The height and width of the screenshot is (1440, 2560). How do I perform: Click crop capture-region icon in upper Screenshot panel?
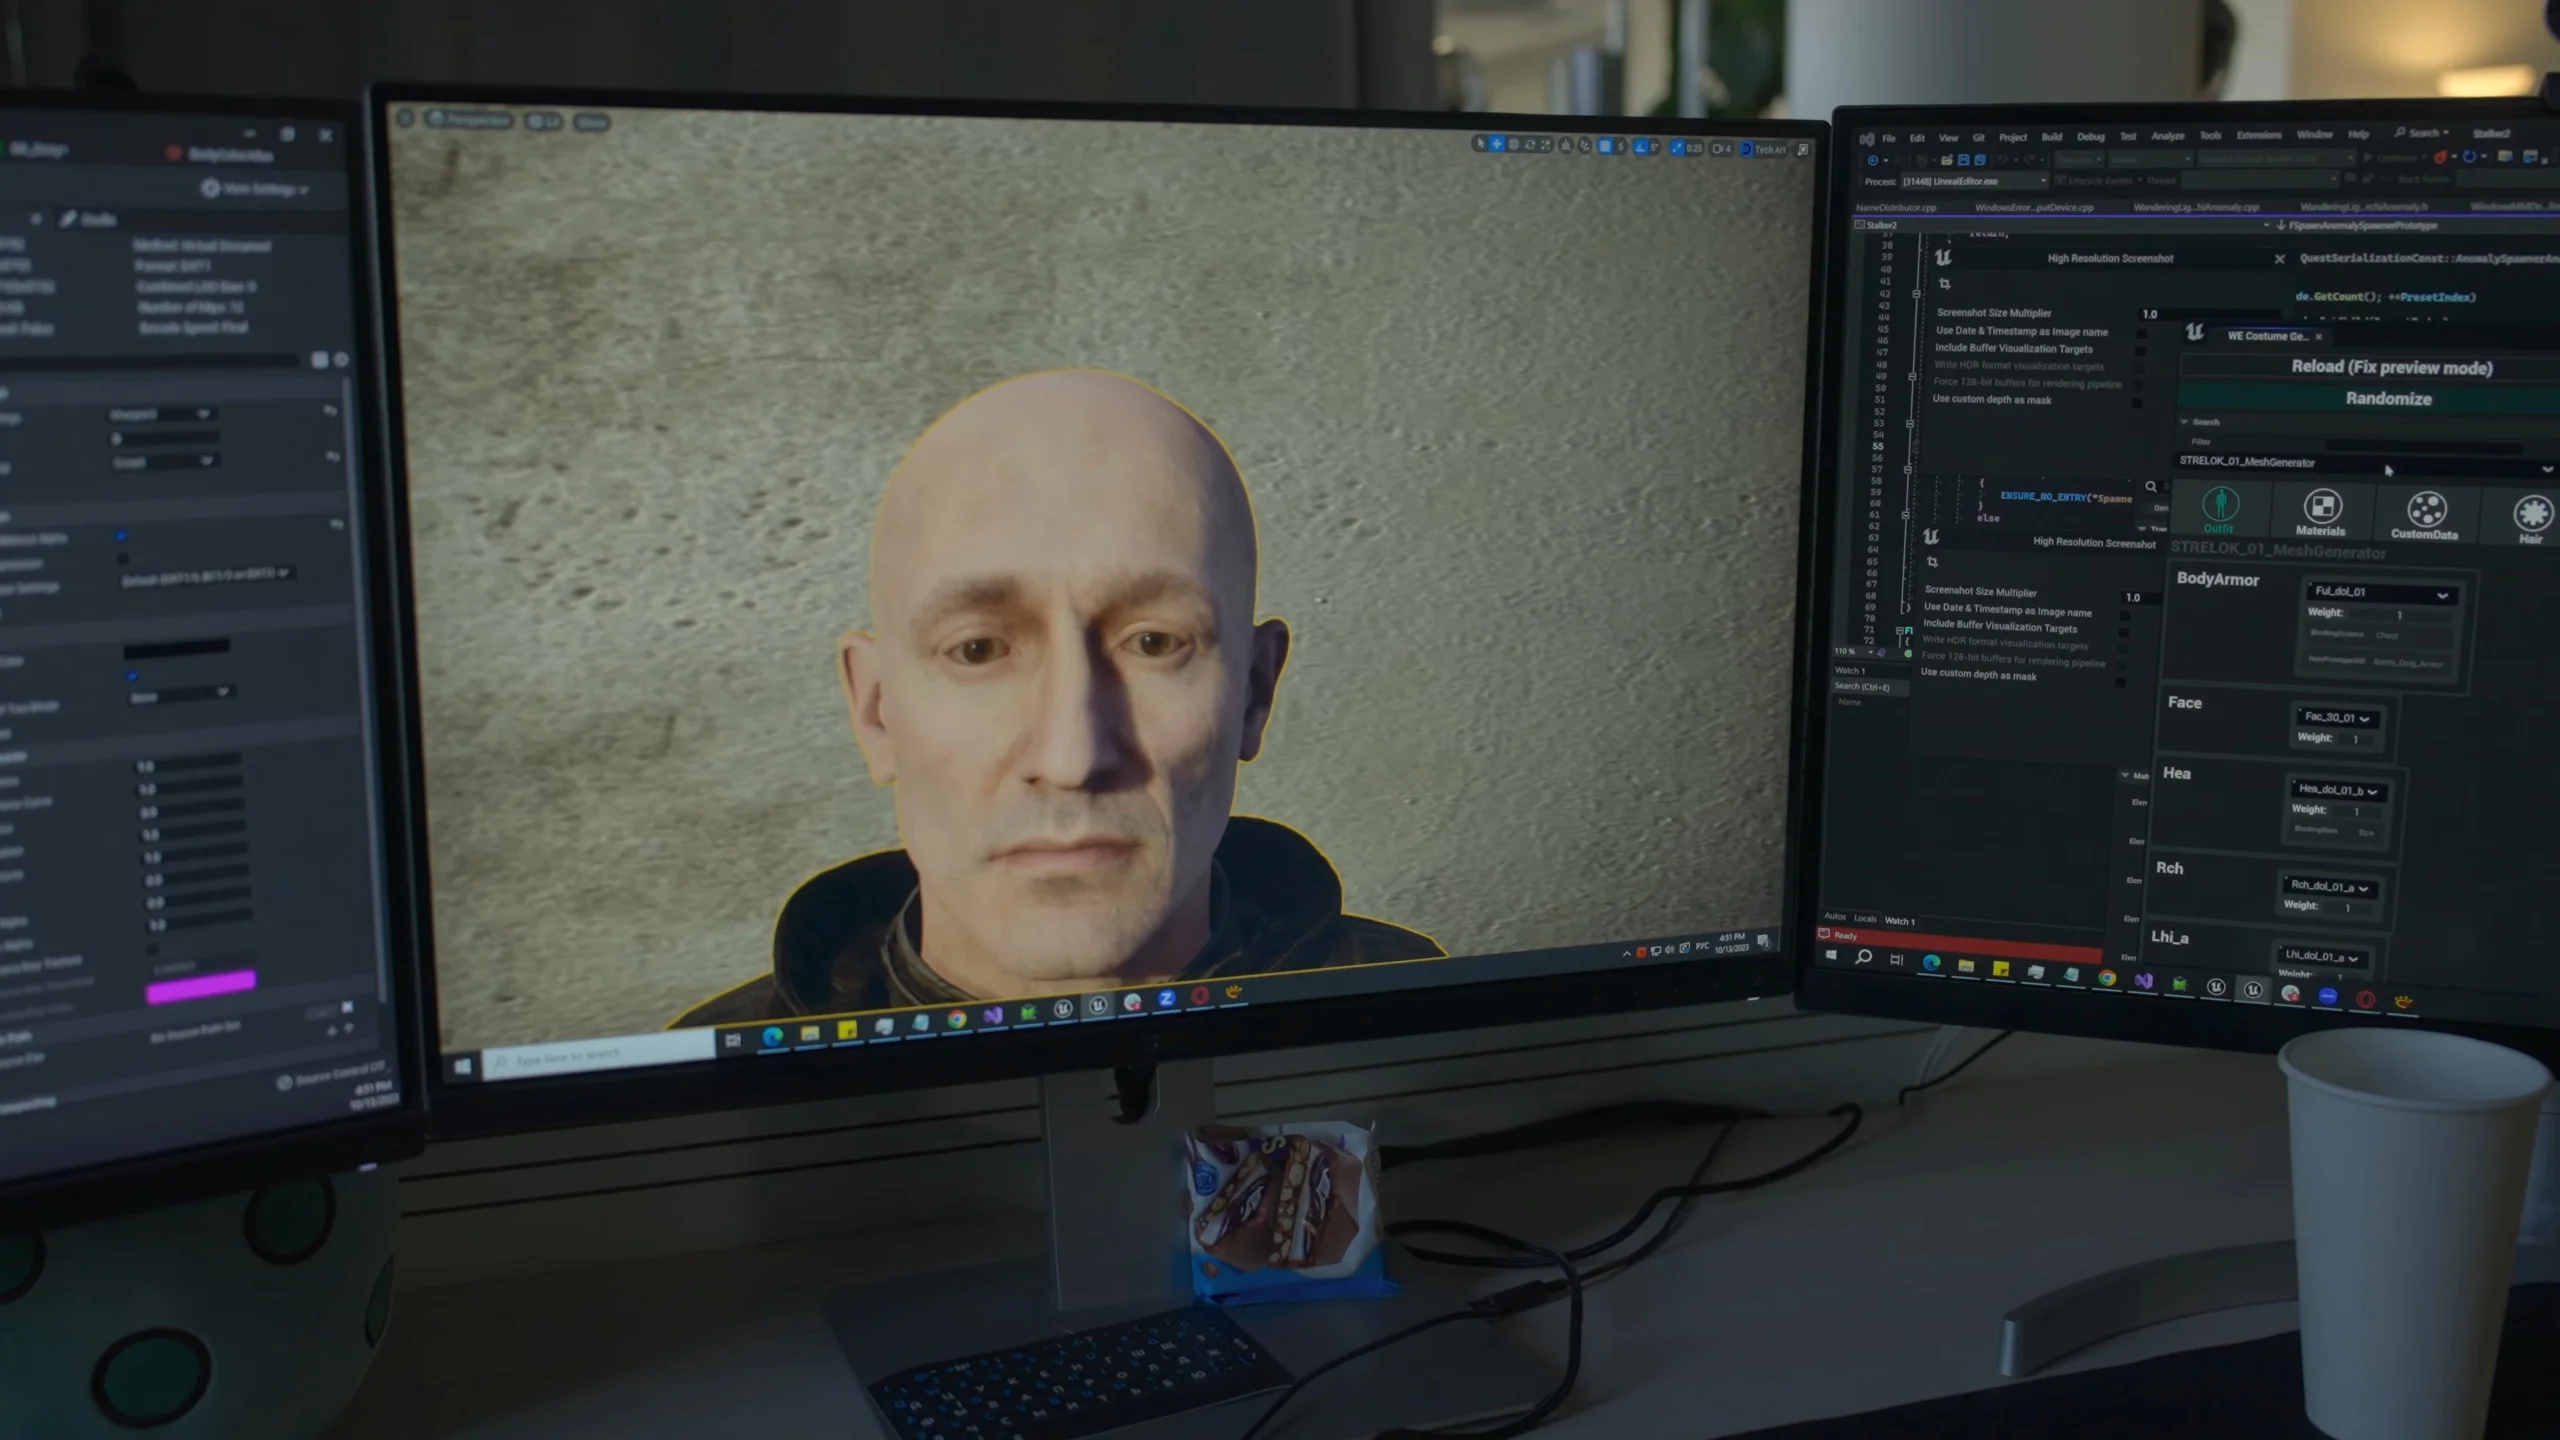(1945, 284)
